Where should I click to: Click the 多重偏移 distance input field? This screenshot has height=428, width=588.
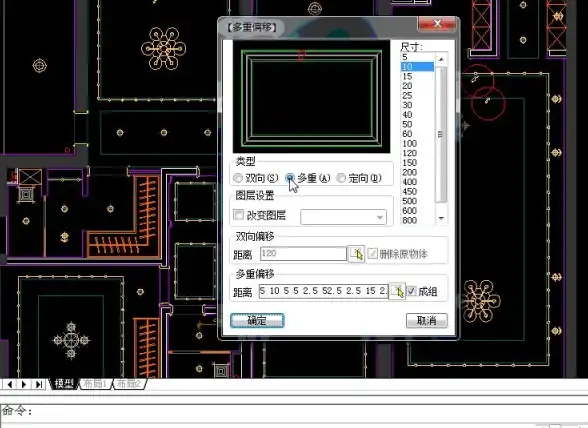coord(323,291)
